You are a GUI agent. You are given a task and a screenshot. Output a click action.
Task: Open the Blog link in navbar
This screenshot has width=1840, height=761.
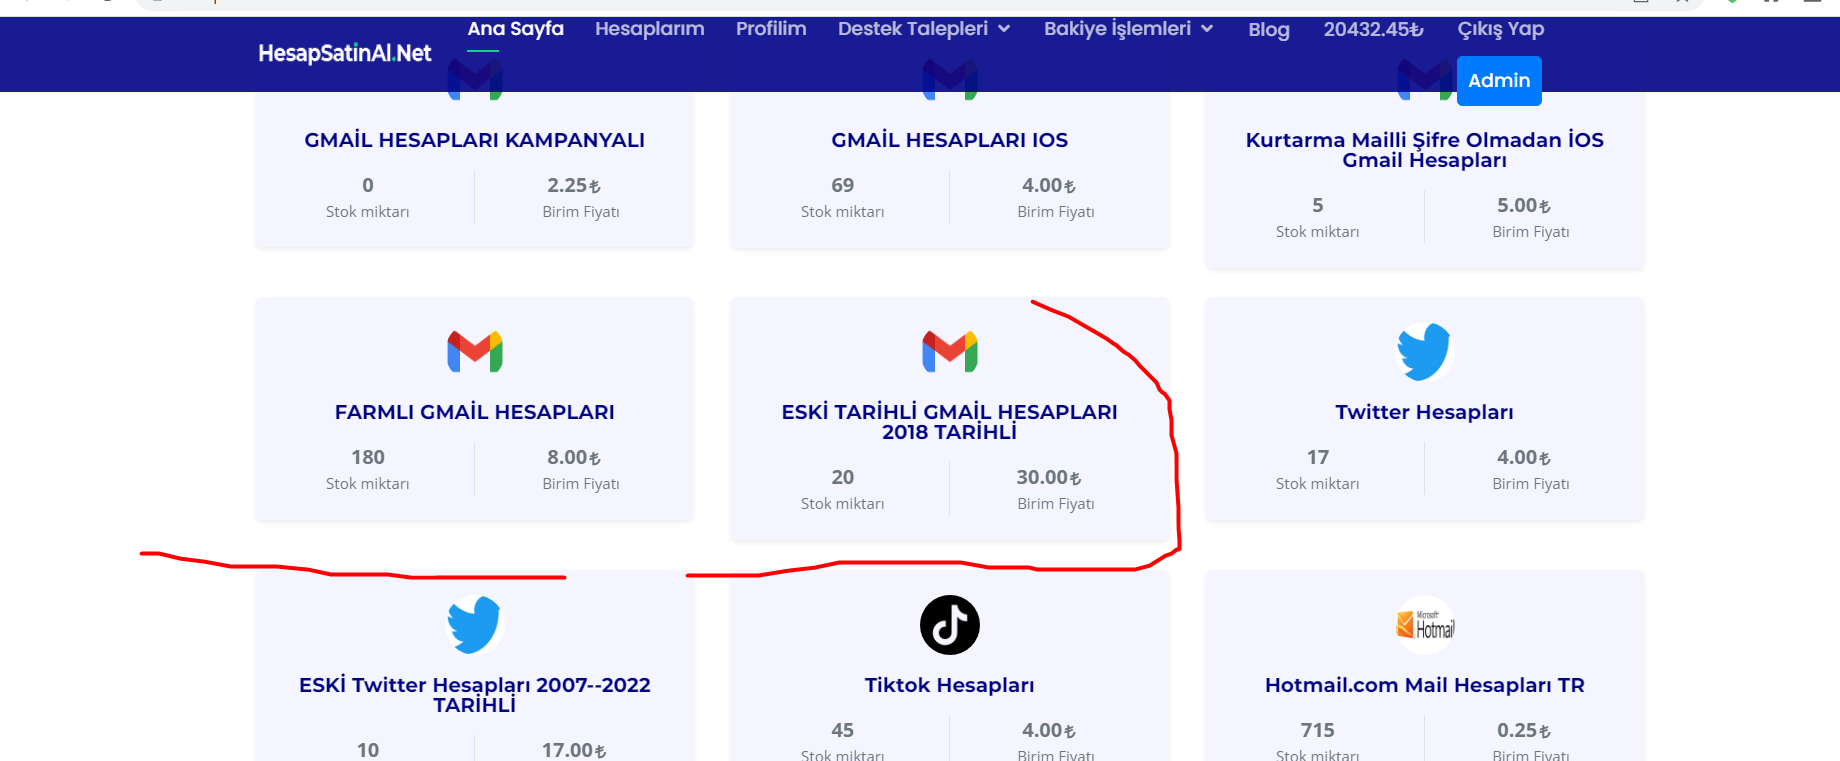point(1269,30)
